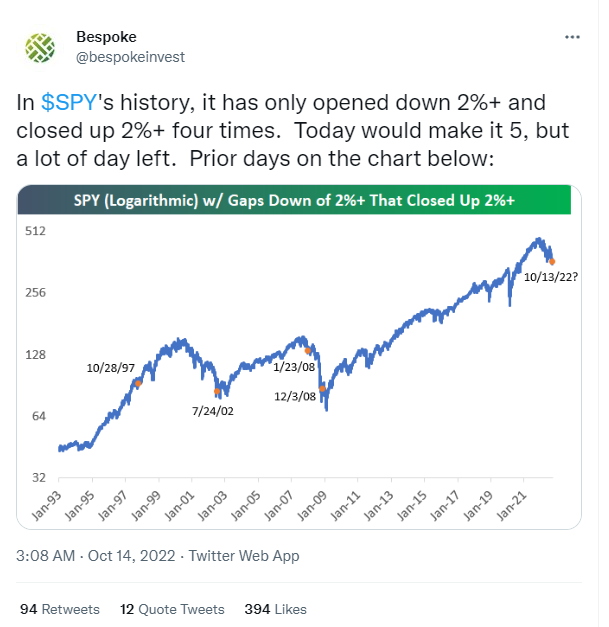The image size is (609, 627).
Task: Open the SPY chart image
Action: 299,357
